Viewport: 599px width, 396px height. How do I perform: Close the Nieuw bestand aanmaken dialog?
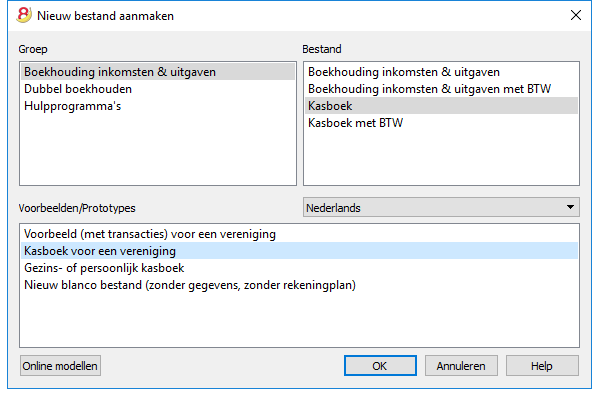(x=576, y=15)
